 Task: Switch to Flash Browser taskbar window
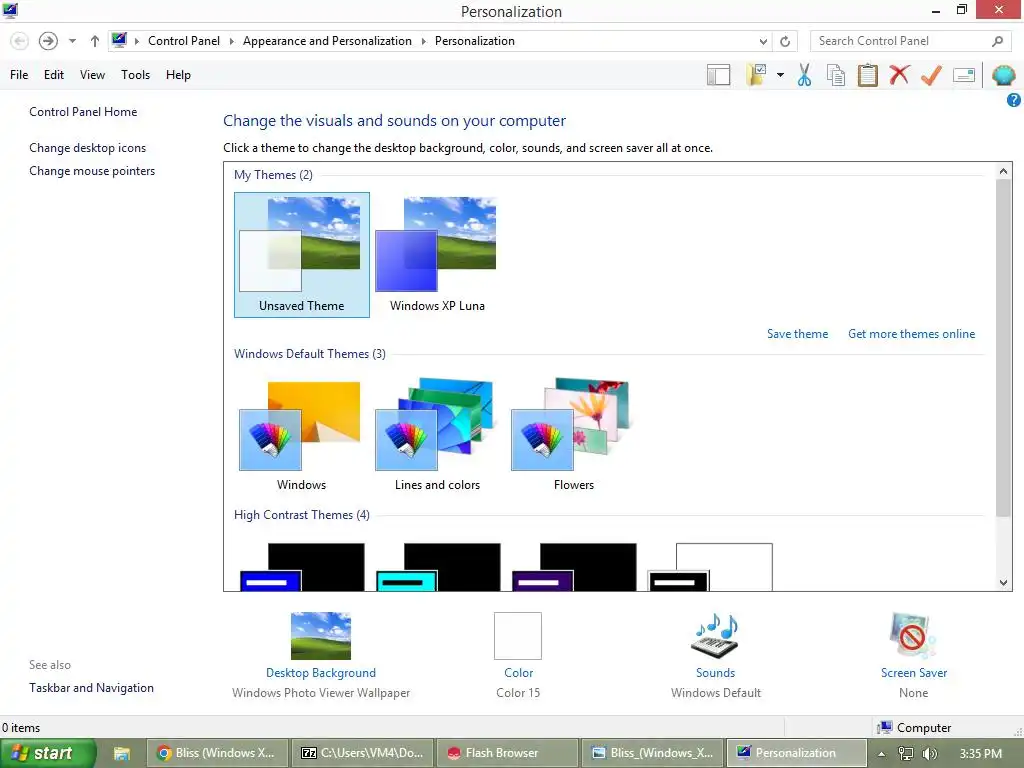click(507, 753)
